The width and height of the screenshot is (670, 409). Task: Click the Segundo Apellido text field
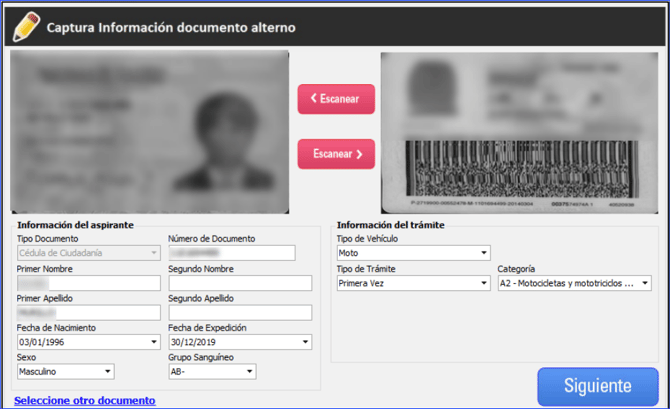click(x=240, y=313)
